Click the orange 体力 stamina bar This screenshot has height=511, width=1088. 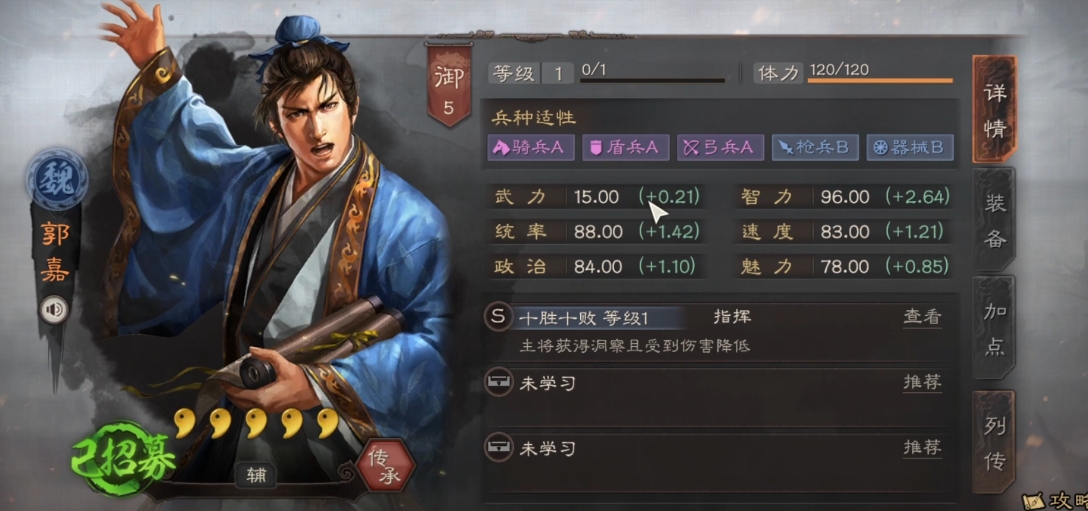[880, 81]
